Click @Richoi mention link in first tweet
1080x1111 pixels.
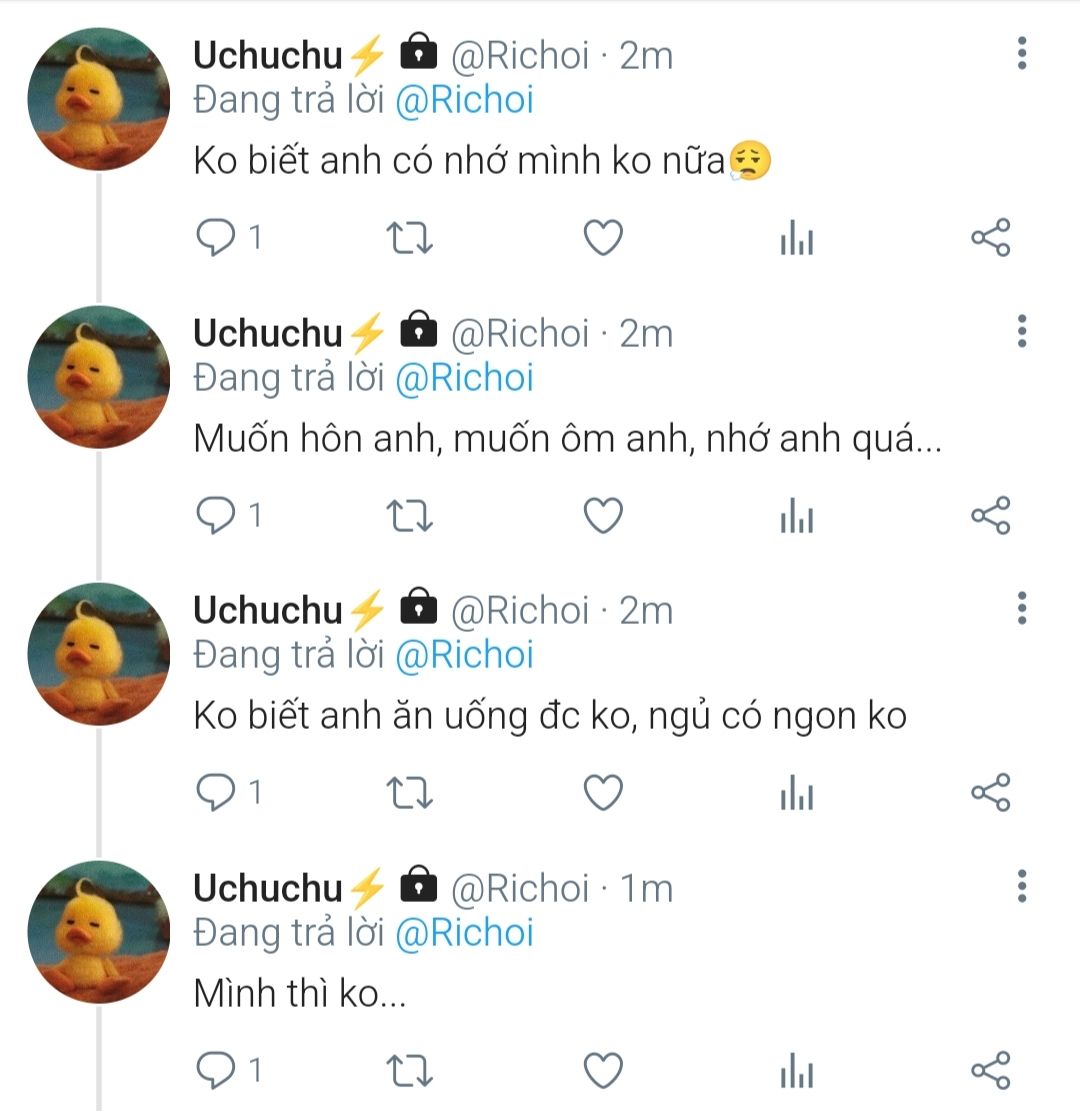[x=464, y=100]
